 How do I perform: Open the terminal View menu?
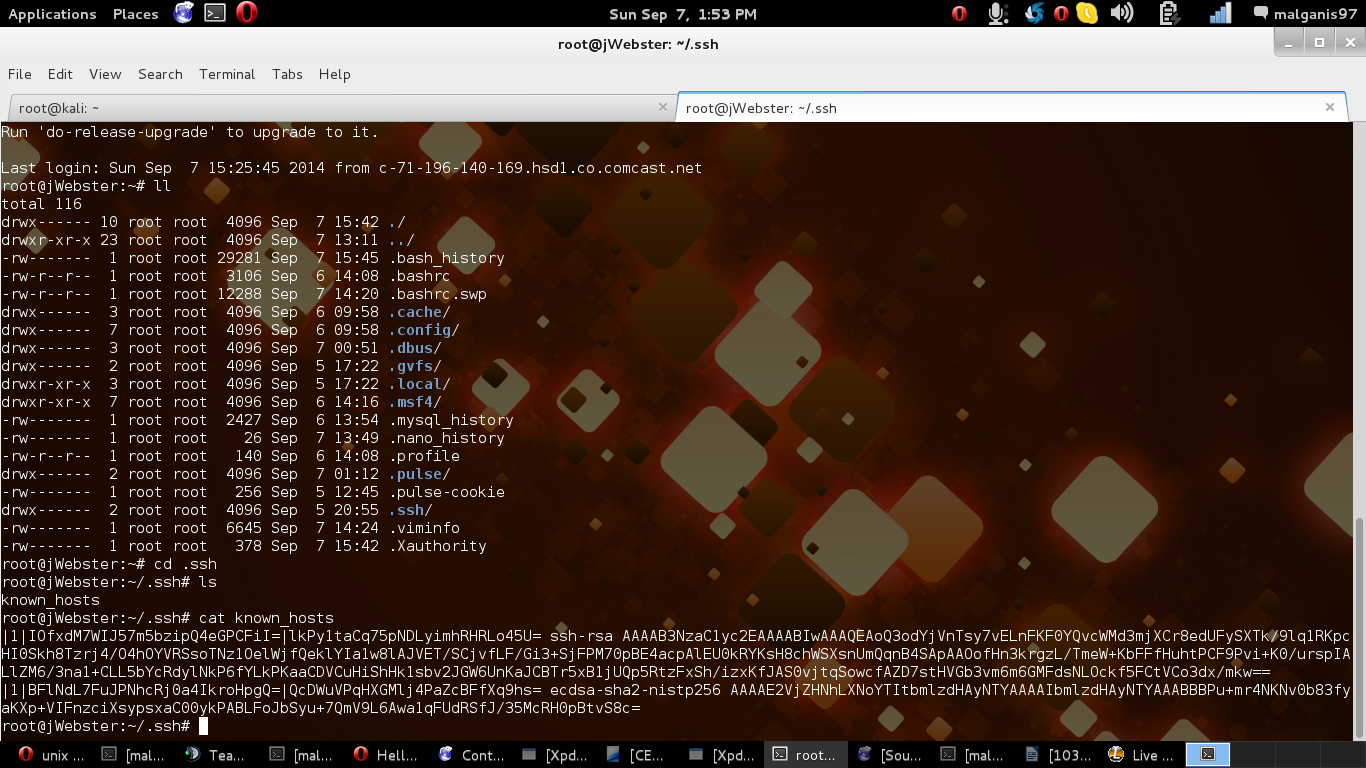click(105, 74)
